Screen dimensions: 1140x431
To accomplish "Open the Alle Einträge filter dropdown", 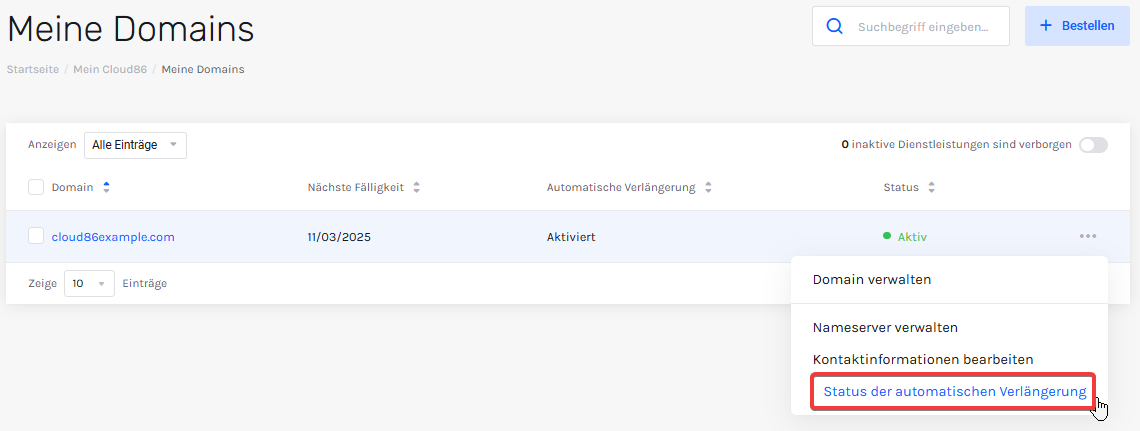I will coord(135,145).
